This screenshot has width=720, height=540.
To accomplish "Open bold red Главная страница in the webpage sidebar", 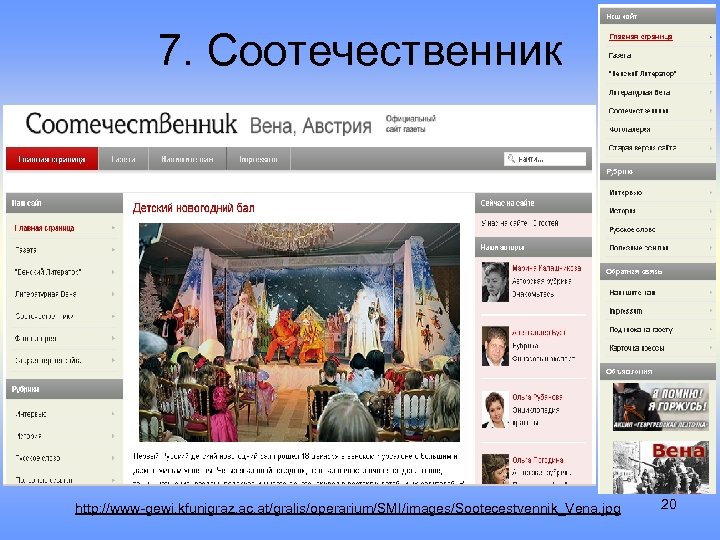I will click(45, 228).
